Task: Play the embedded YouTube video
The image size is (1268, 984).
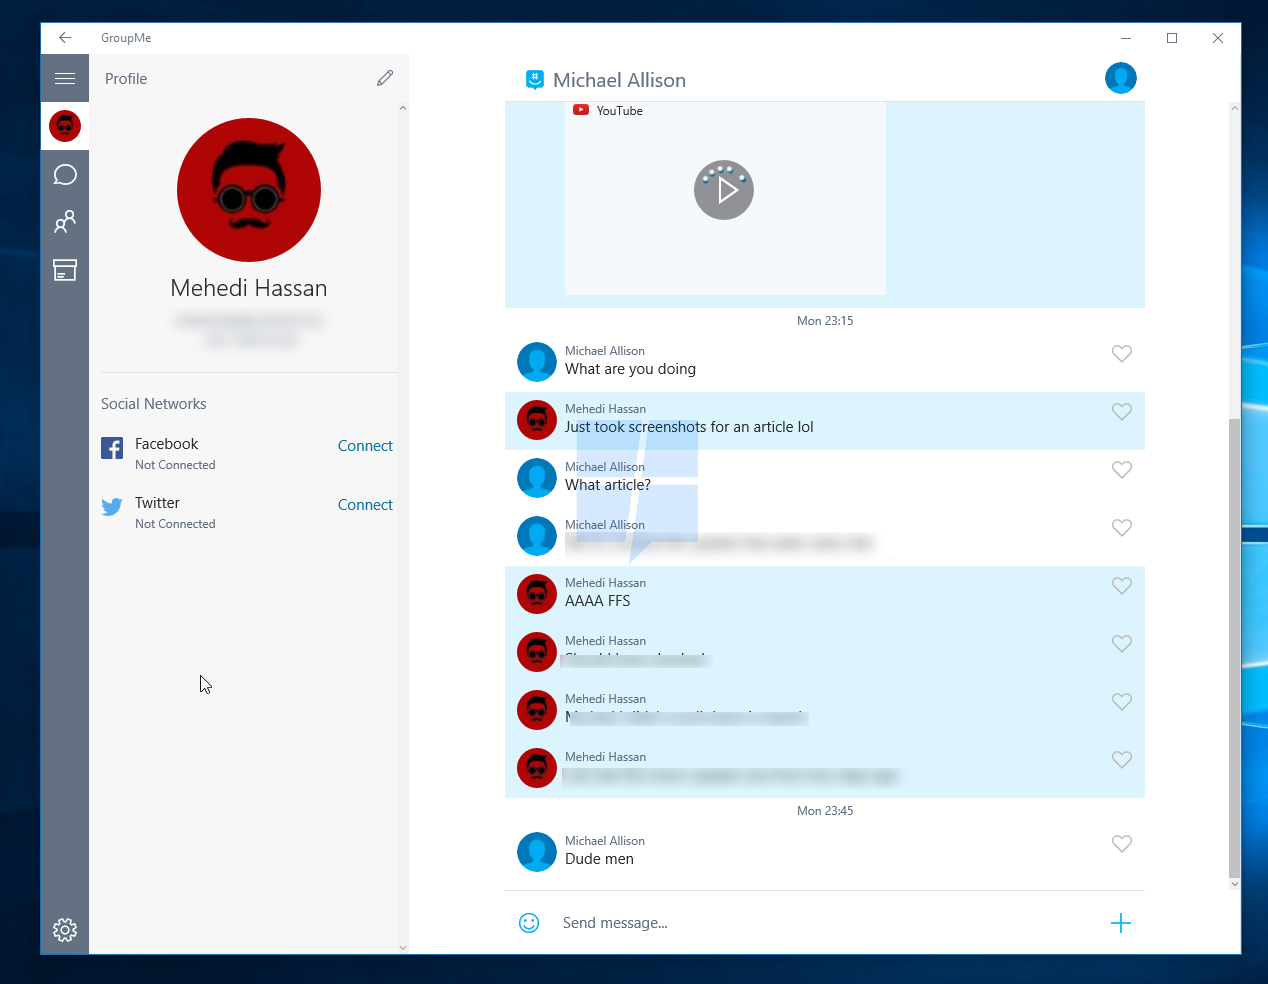Action: pyautogui.click(x=724, y=189)
